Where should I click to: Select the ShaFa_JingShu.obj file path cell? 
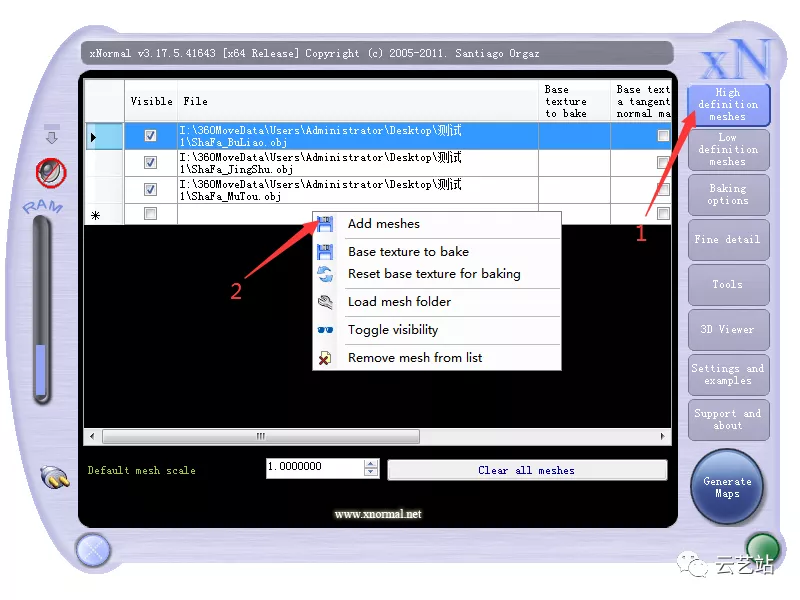tap(358, 163)
